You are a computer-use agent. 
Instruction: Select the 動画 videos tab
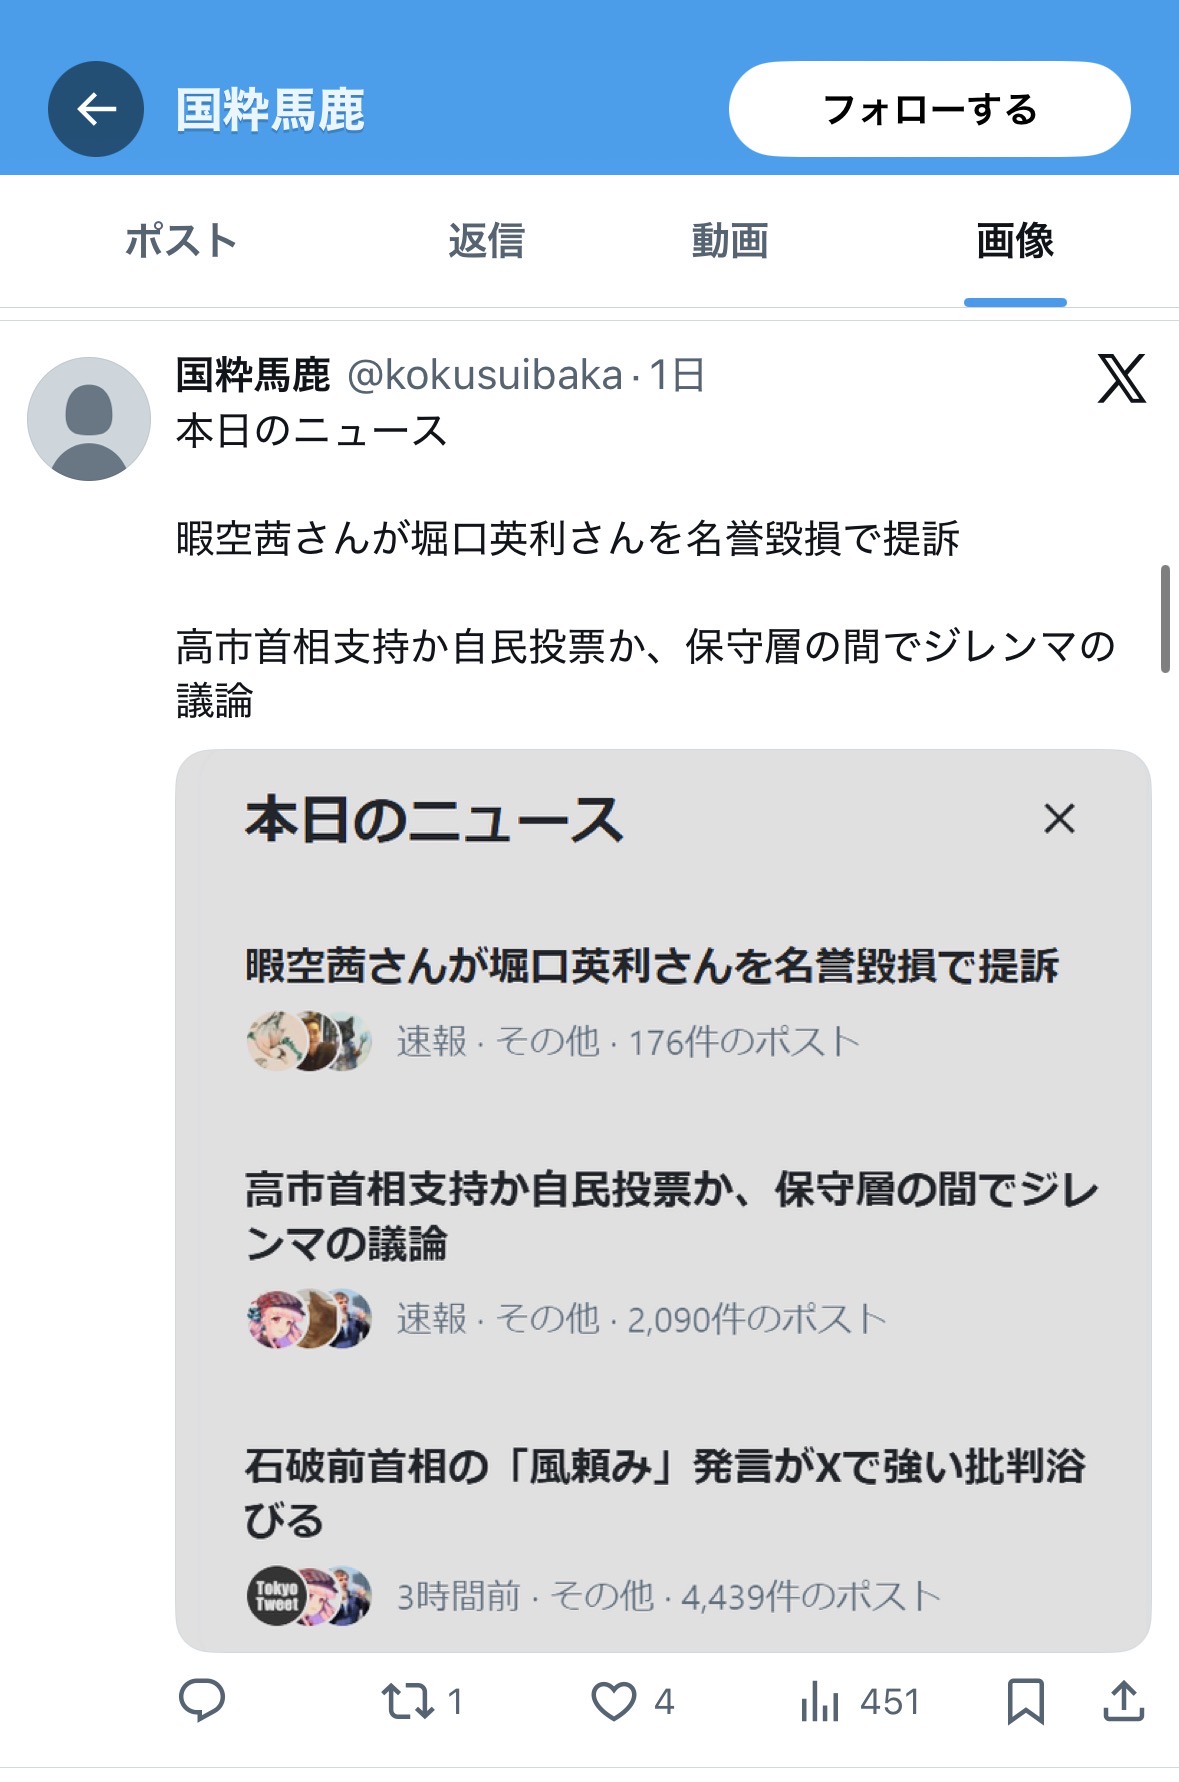[x=730, y=241]
